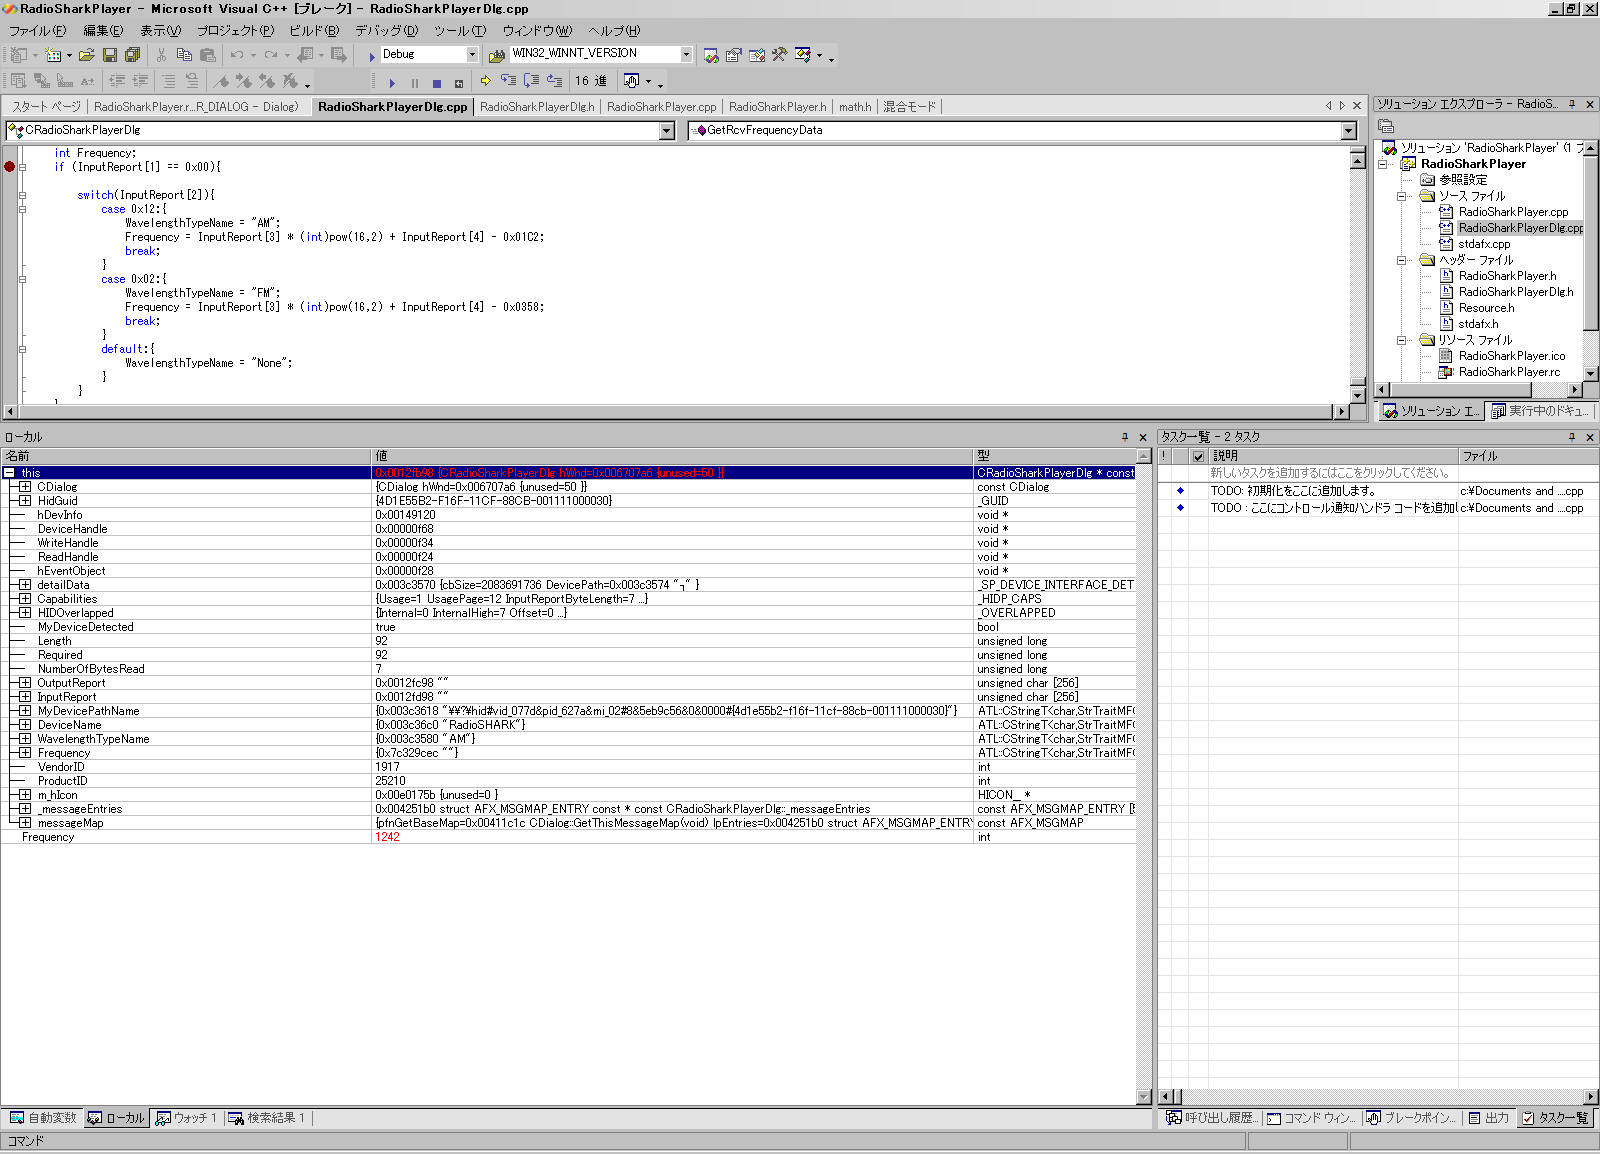Image resolution: width=1600 pixels, height=1154 pixels.
Task: Open the GetRcvFrequencyData member dropdown
Action: tap(1349, 131)
